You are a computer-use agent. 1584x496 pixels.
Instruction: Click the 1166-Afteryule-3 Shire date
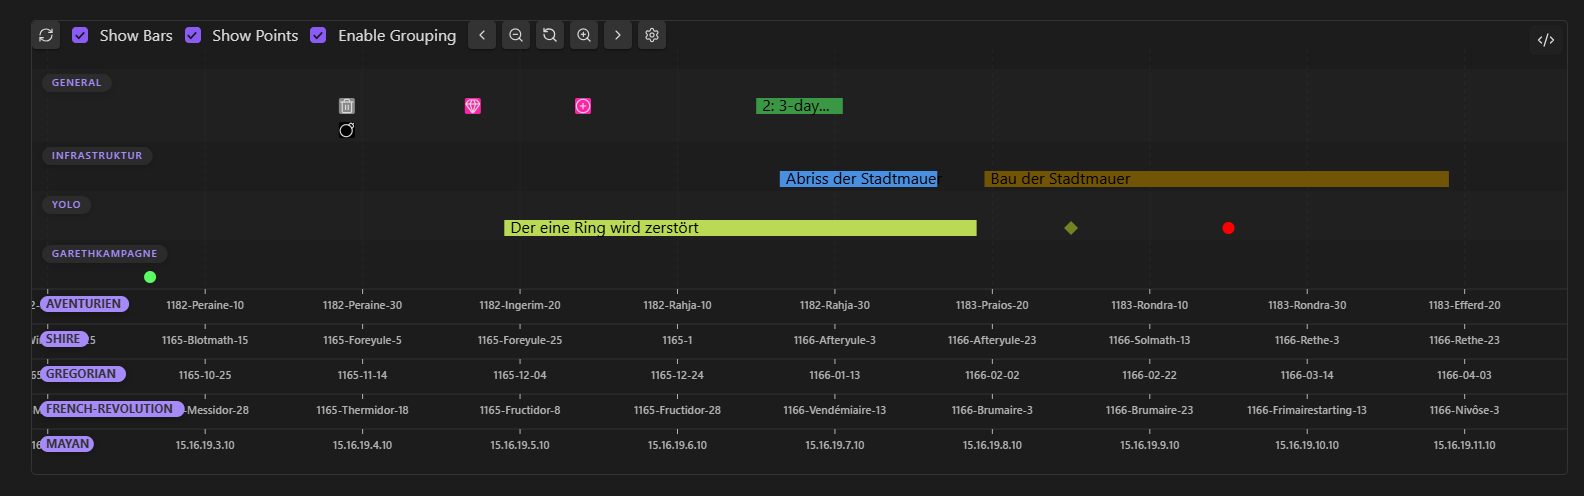(835, 340)
